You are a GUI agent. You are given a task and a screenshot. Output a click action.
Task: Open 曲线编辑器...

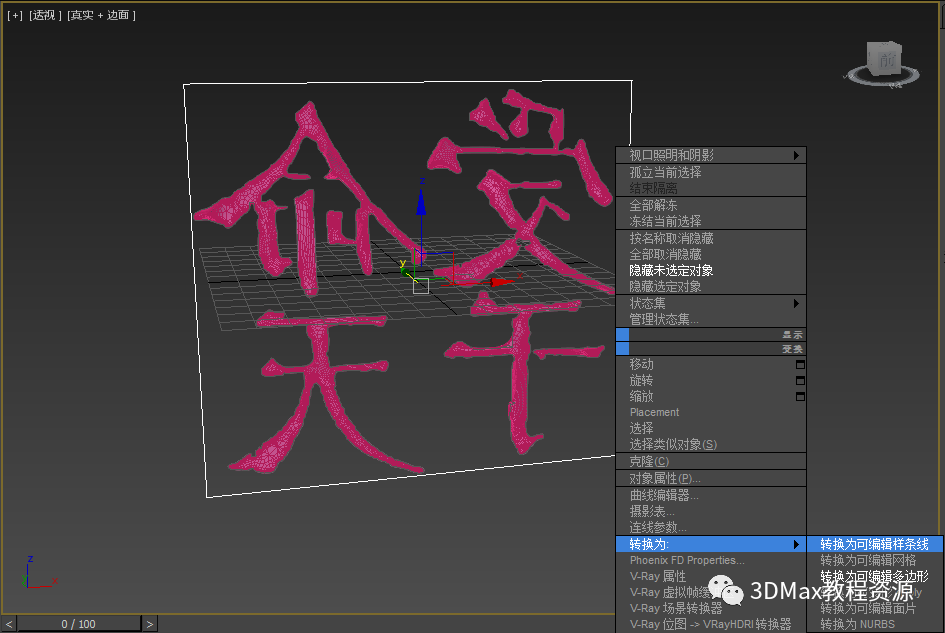tap(664, 496)
